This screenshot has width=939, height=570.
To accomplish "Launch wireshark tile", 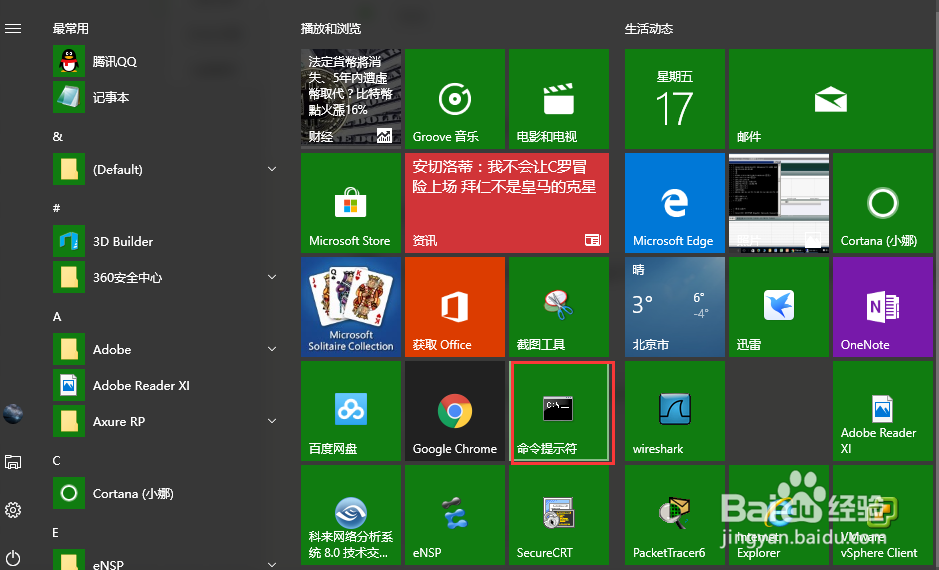I will tap(675, 411).
